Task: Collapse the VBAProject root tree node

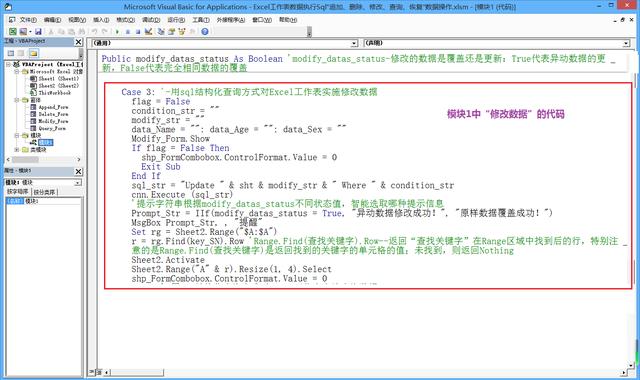Action: tap(8, 64)
